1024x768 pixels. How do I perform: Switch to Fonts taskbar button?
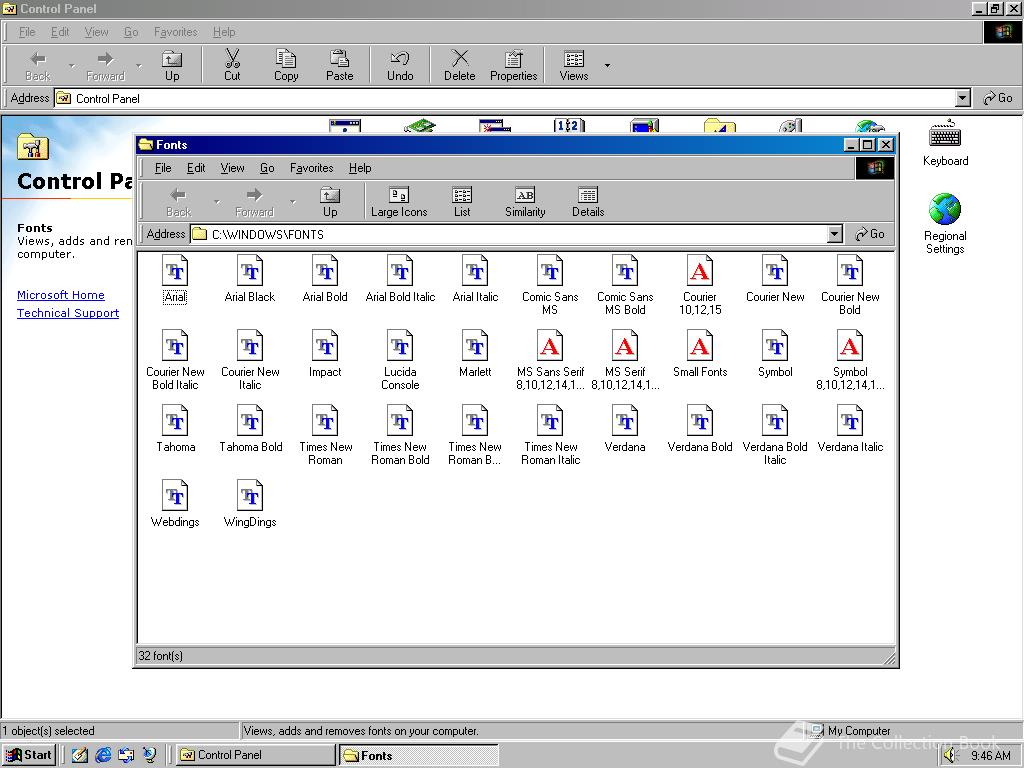[419, 755]
